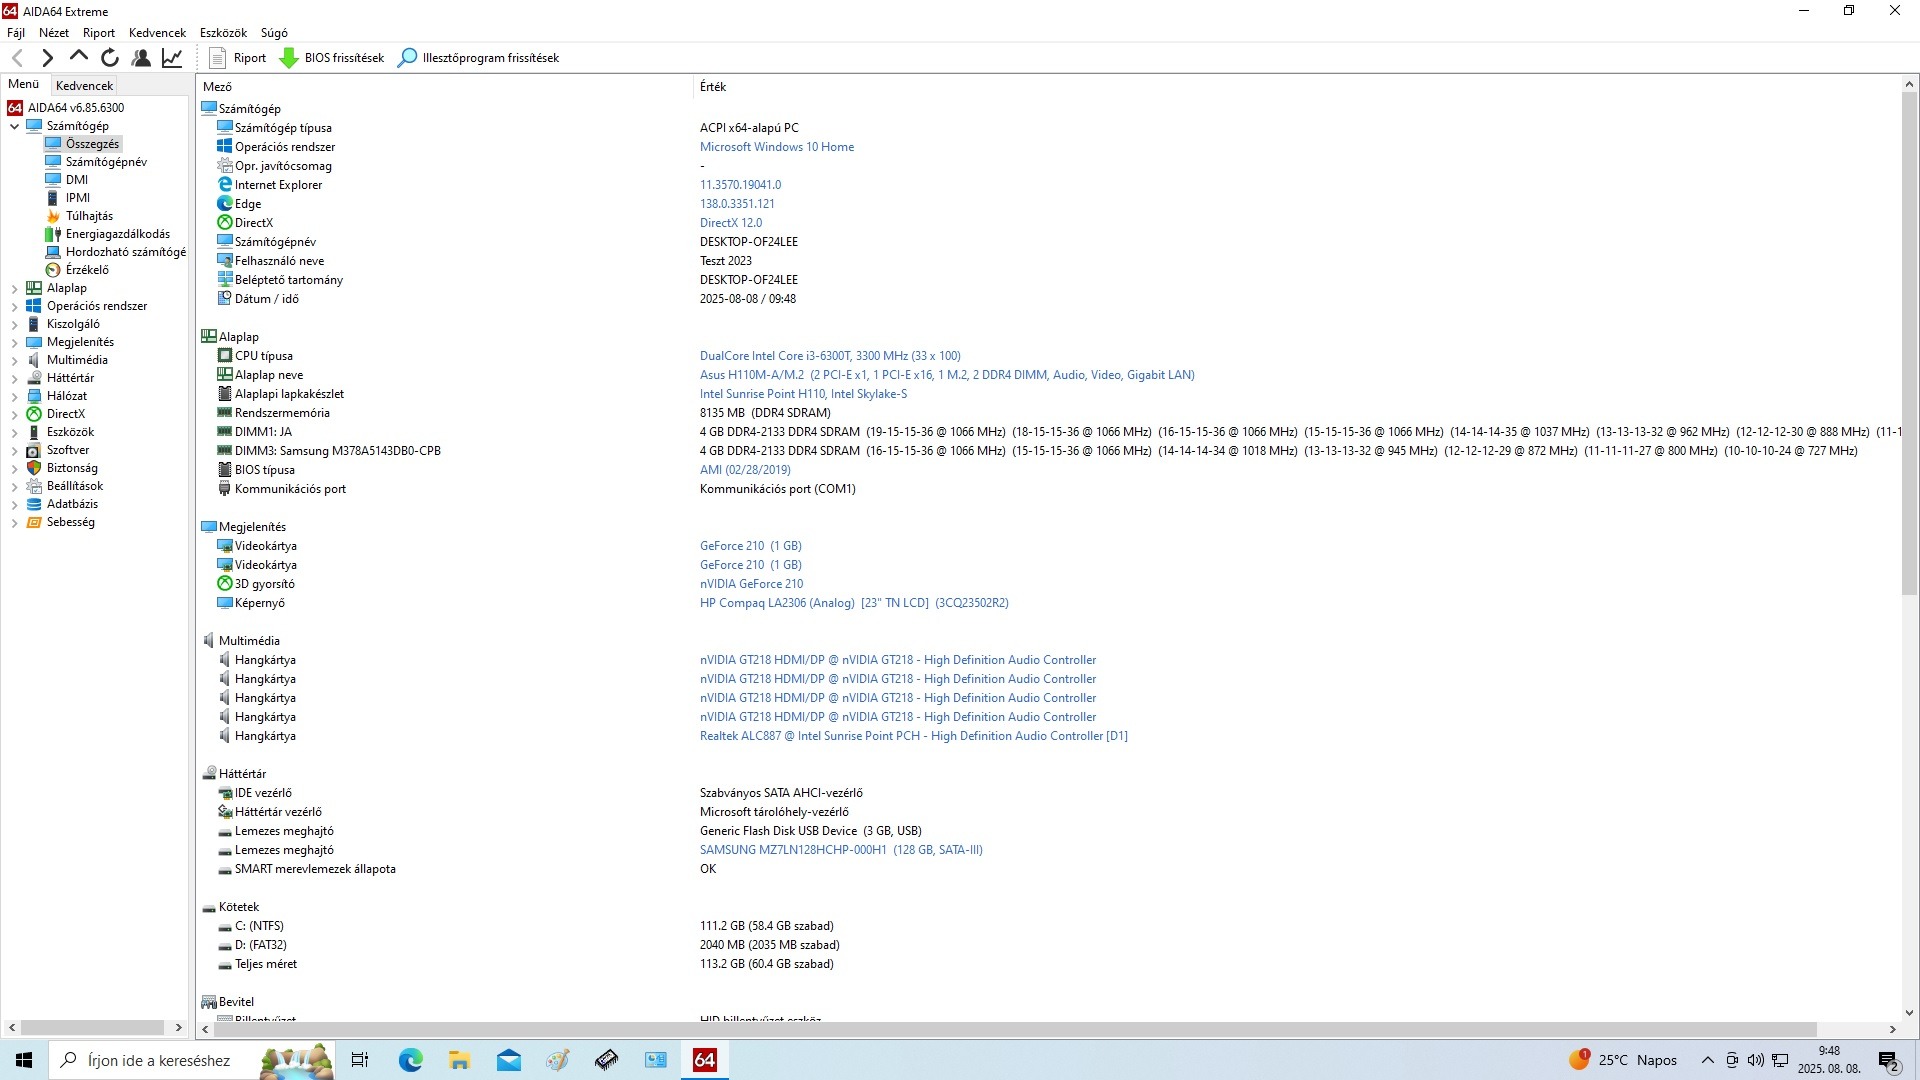Click the Riport toolbar button
The height and width of the screenshot is (1080, 1920).
tap(238, 58)
